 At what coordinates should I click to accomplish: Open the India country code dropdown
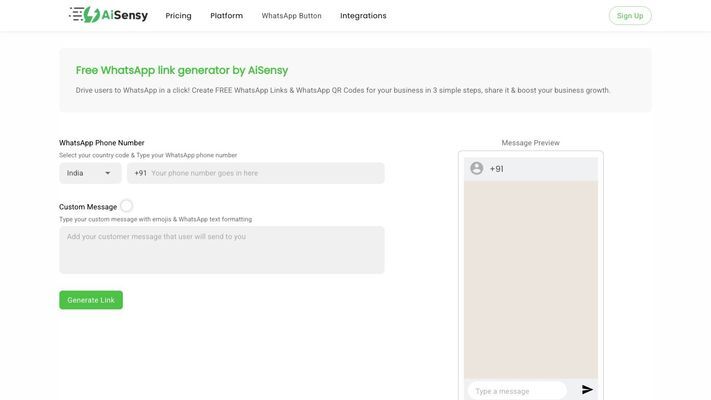click(90, 173)
